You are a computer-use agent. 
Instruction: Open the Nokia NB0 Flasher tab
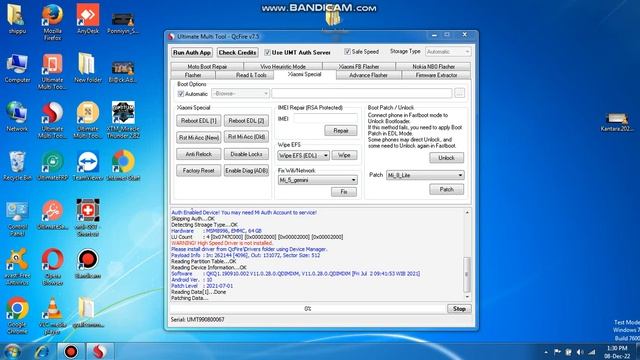tap(433, 66)
